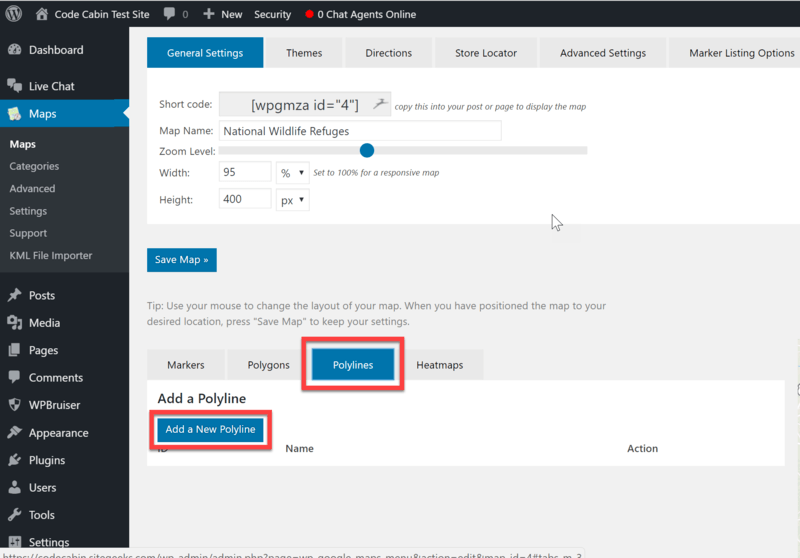Click the Save Map button

tap(182, 260)
